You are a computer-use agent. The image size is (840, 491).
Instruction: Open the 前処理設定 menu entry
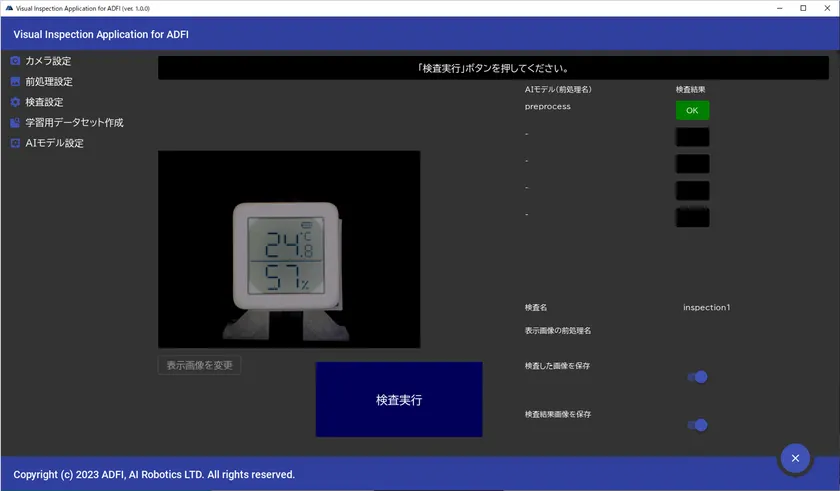click(49, 81)
